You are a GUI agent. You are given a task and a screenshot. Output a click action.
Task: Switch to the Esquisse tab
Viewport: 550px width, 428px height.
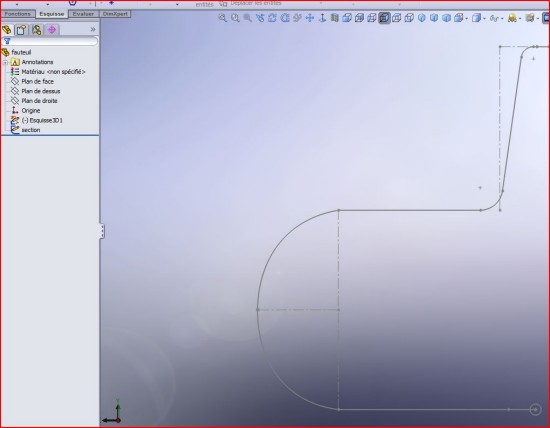click(x=52, y=14)
